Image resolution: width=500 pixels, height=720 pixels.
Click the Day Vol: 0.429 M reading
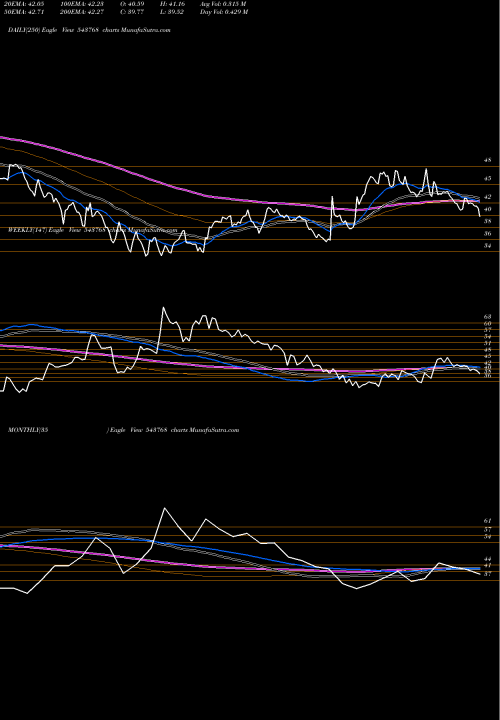tap(224, 12)
